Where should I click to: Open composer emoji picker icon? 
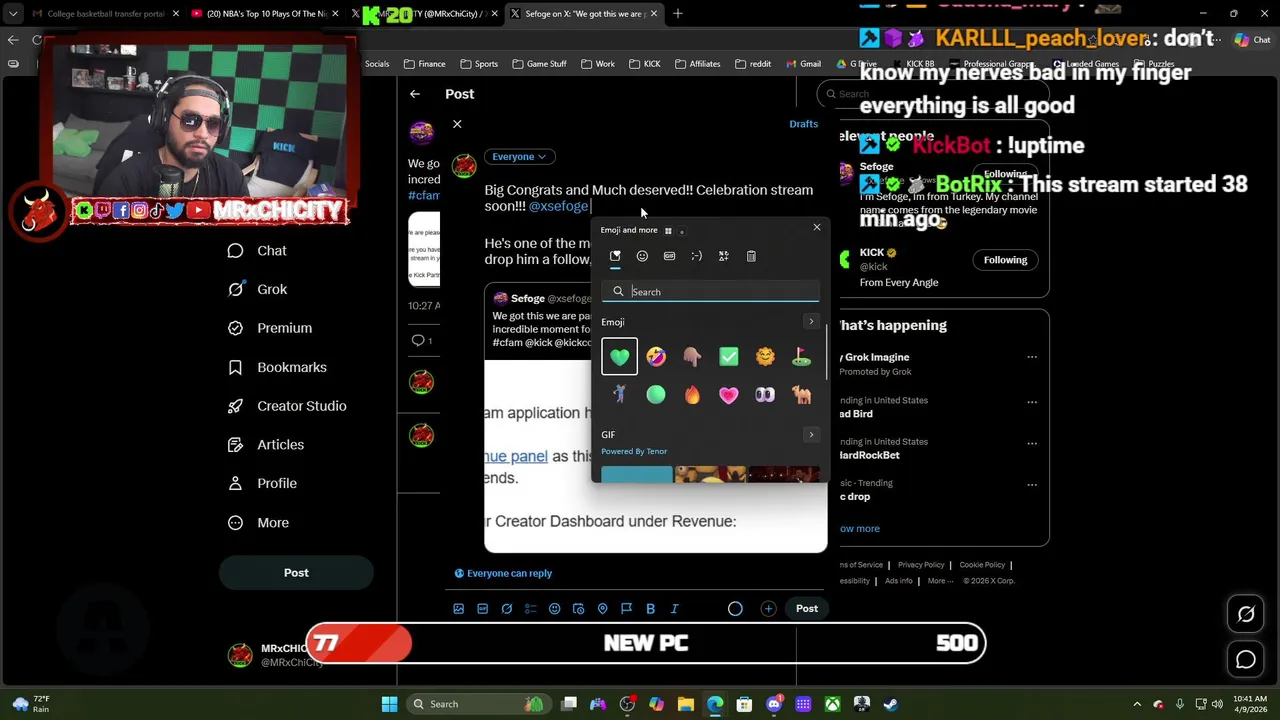[x=555, y=609]
